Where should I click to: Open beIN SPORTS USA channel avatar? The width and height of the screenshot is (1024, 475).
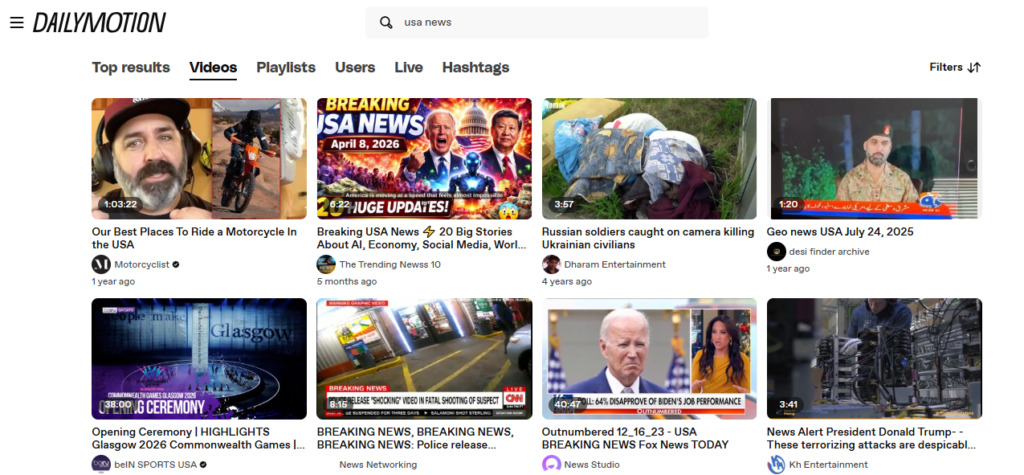(x=101, y=465)
